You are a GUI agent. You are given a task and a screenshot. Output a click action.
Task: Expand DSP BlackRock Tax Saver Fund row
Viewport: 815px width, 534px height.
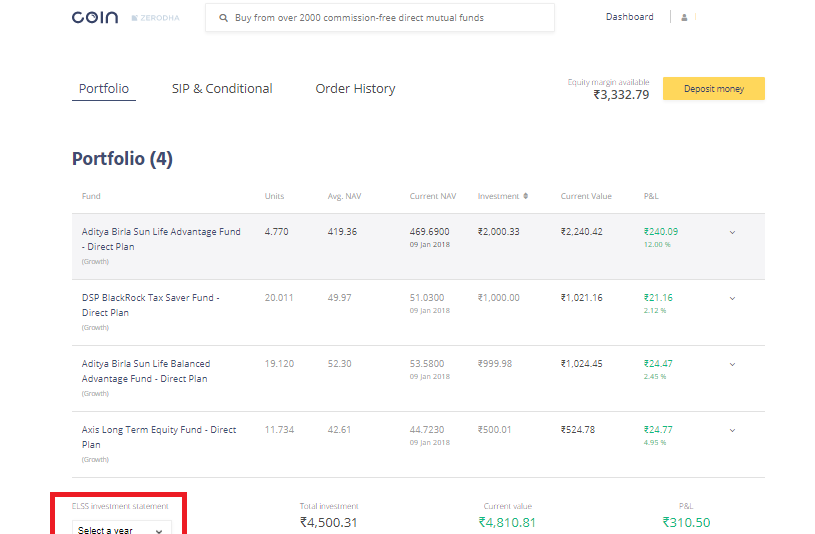(x=732, y=298)
